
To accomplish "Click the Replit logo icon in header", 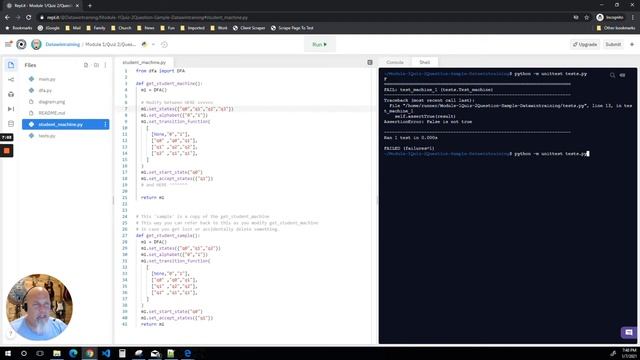I will 21,44.
